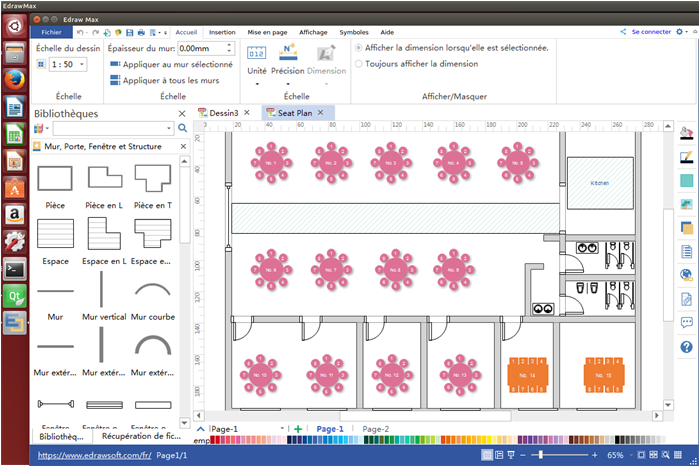699x466 pixels.
Task: Pick the Mur courbe wall shape
Action: coord(152,291)
